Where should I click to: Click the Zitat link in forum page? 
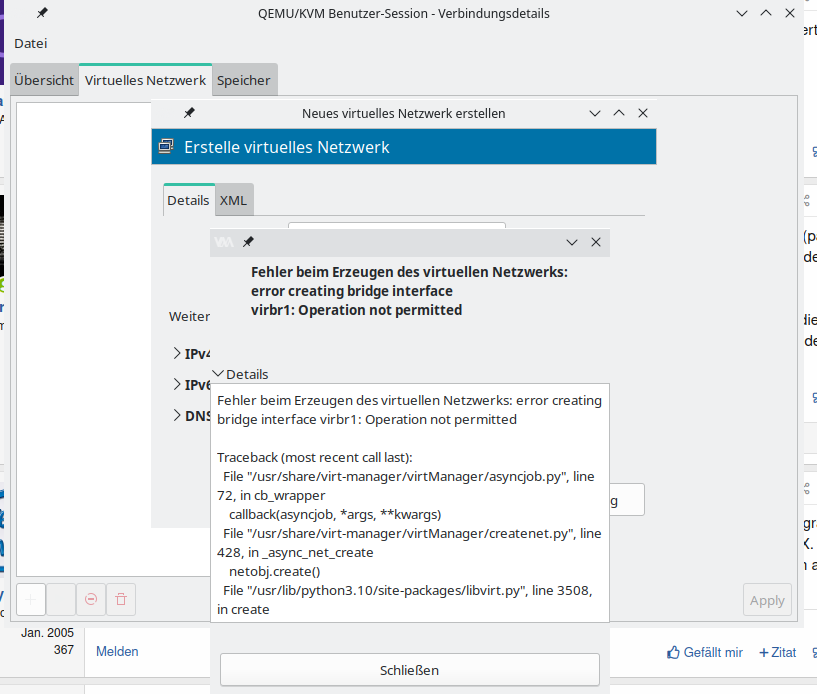(x=777, y=652)
